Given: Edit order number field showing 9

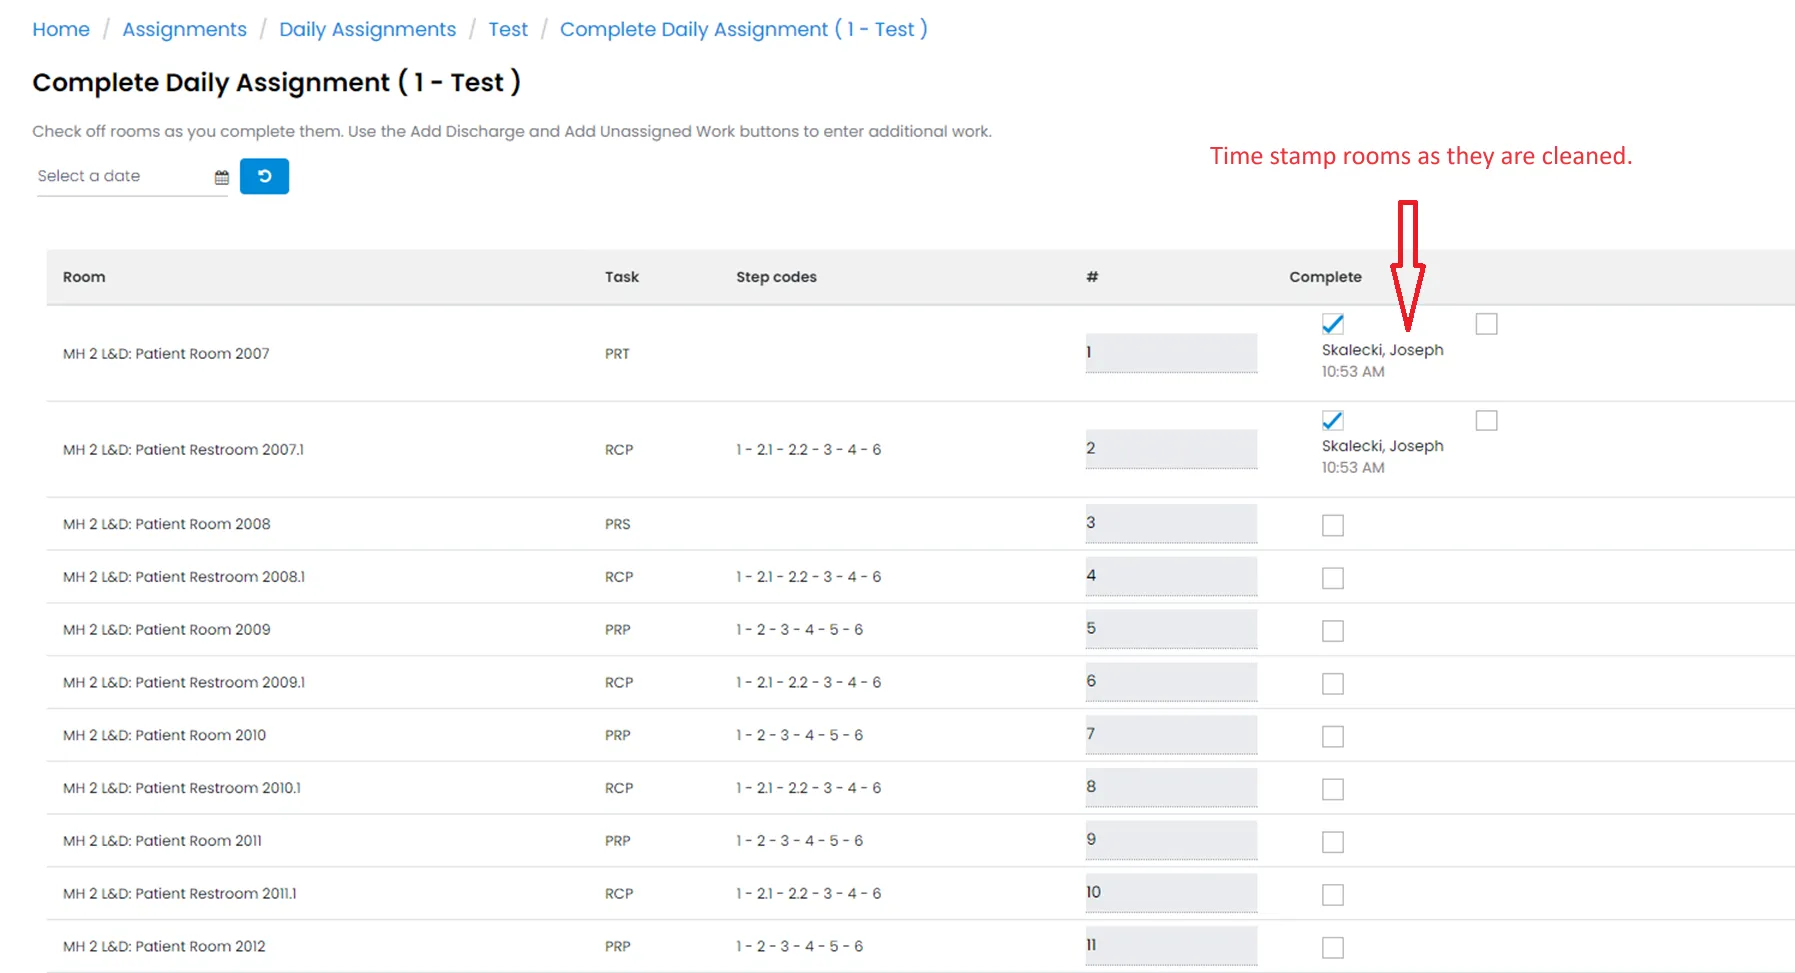Looking at the screenshot, I should [1171, 841].
